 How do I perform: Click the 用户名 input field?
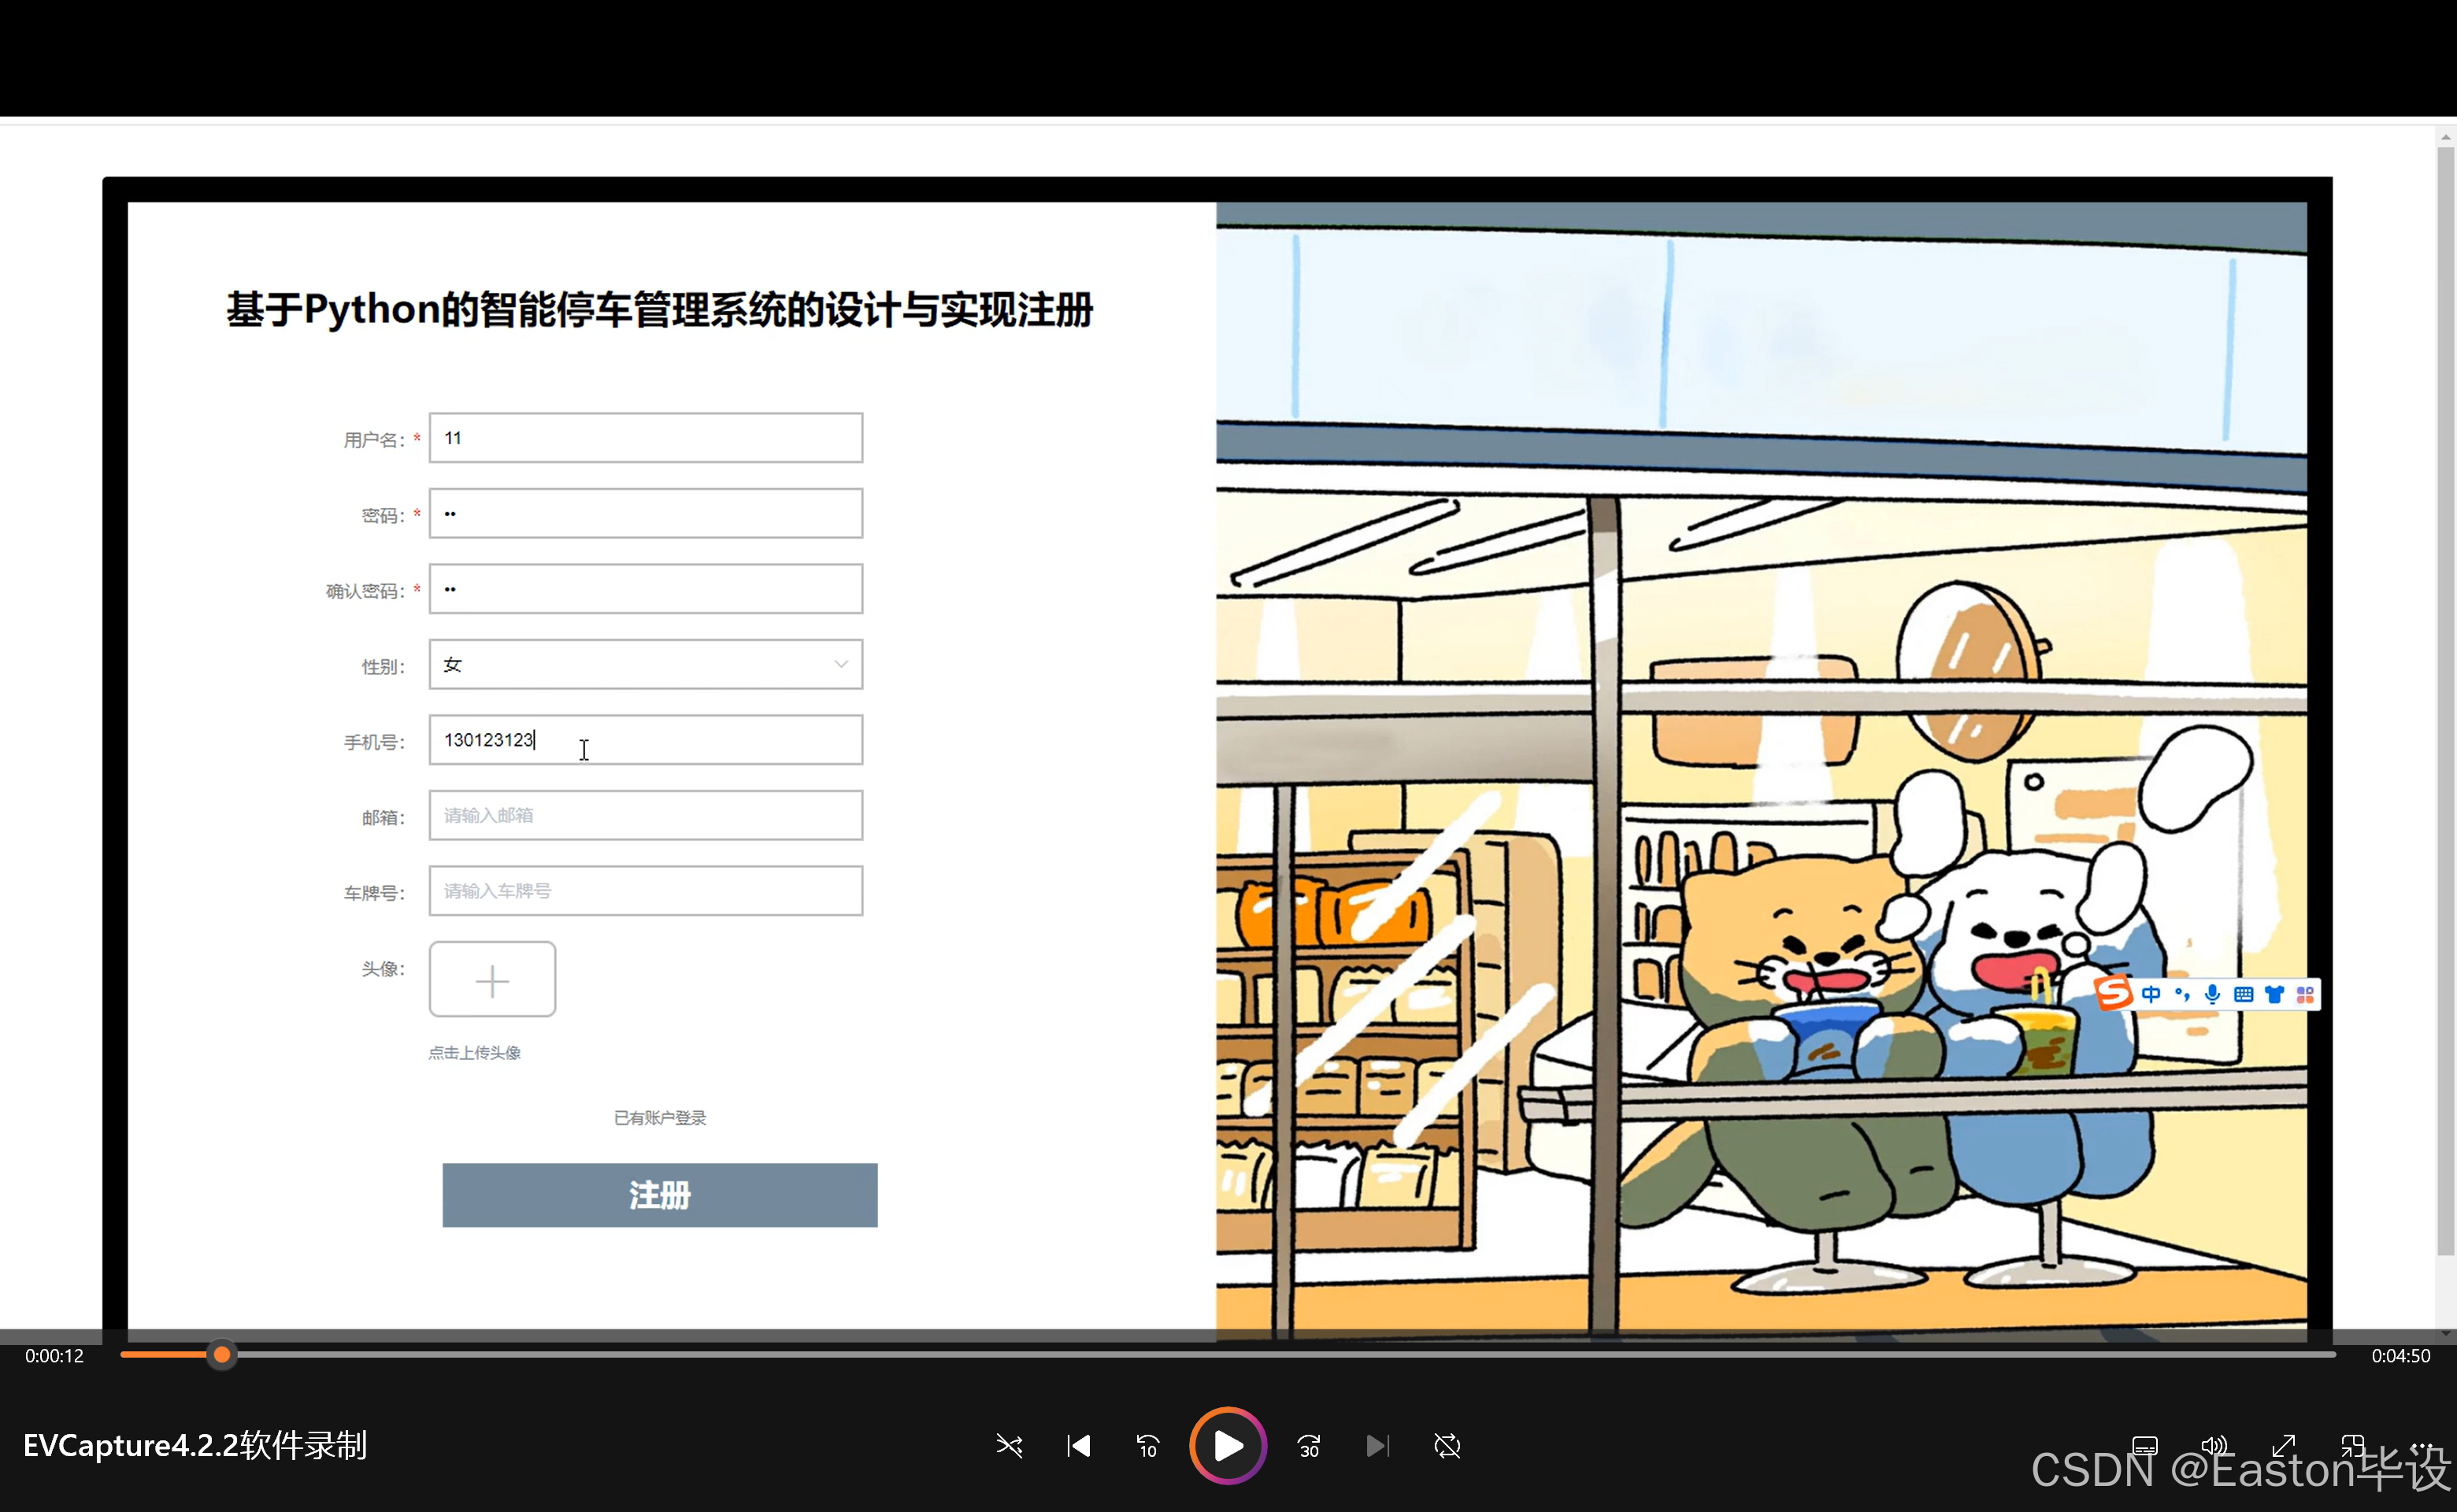(x=646, y=438)
